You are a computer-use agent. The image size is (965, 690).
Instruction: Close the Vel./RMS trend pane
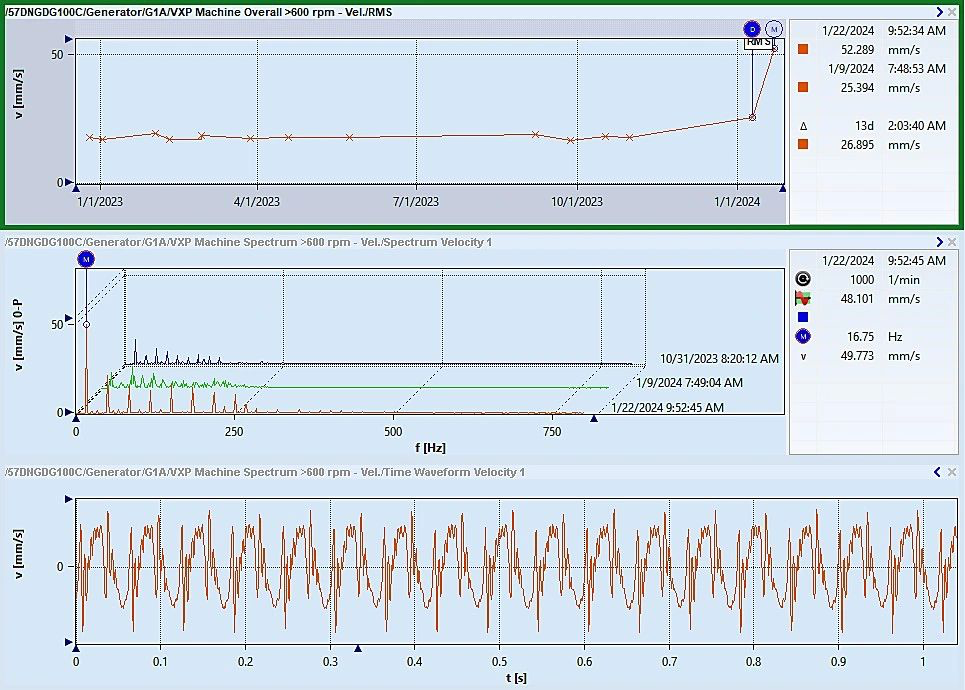point(952,12)
